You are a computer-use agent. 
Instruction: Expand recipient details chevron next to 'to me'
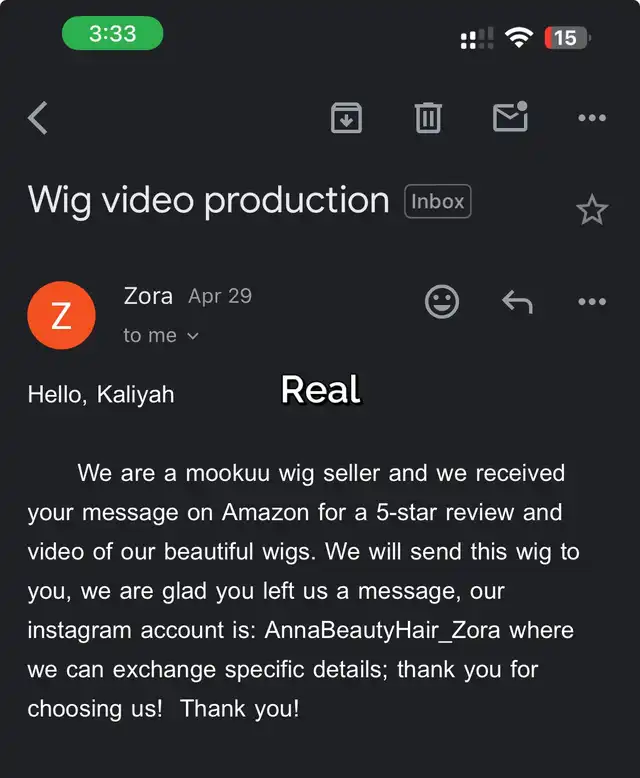[x=193, y=336]
